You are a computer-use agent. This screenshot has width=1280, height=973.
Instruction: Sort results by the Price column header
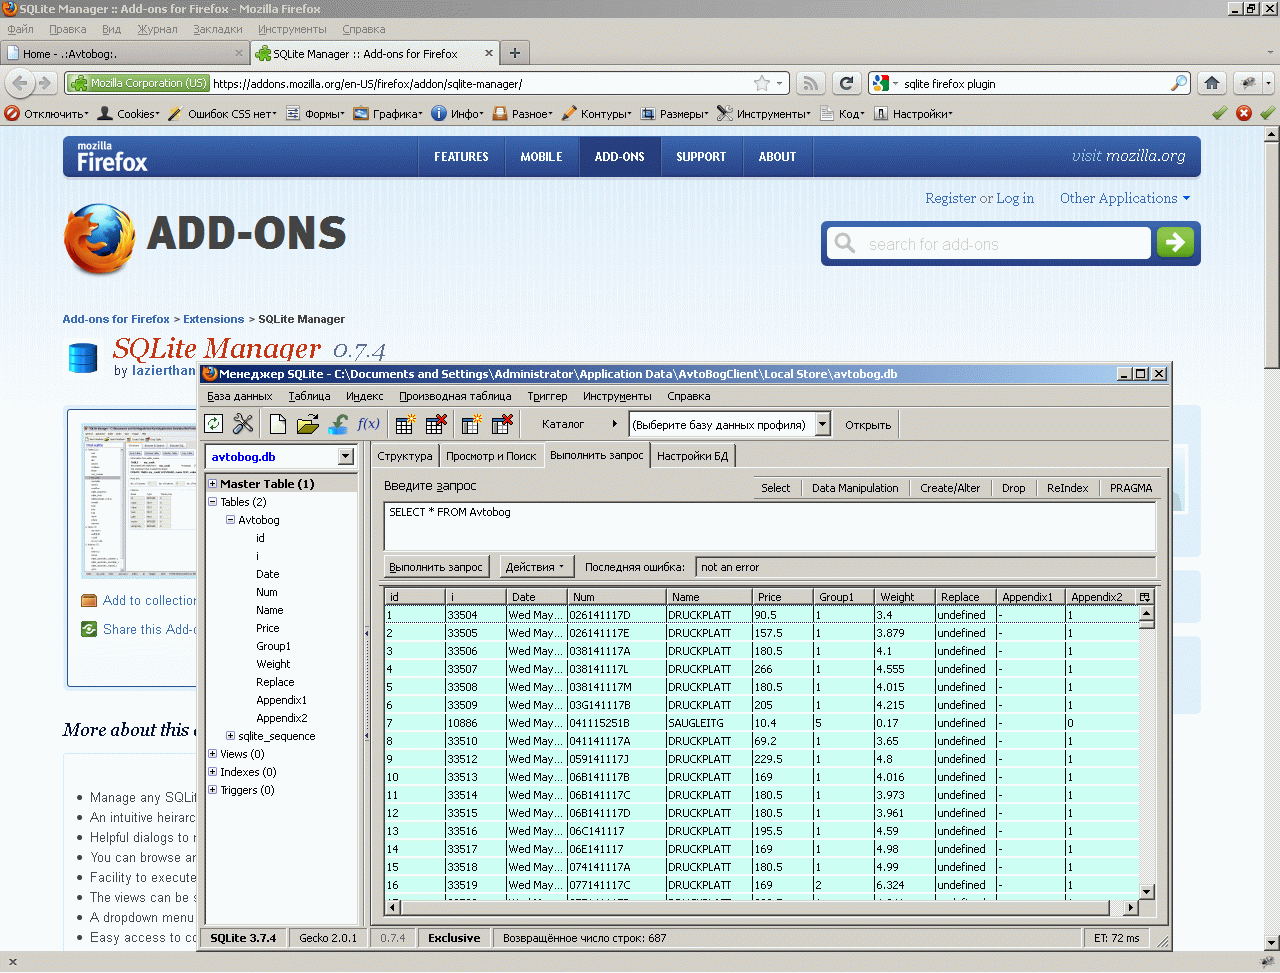point(782,597)
